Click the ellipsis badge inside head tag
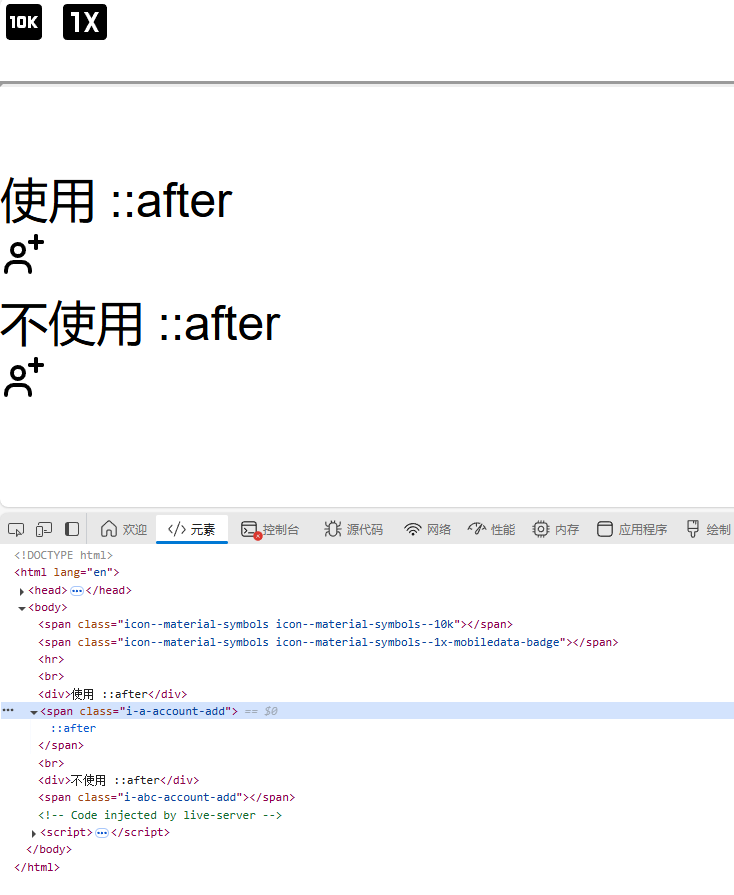Screen dimensions: 734x895 tap(76, 591)
